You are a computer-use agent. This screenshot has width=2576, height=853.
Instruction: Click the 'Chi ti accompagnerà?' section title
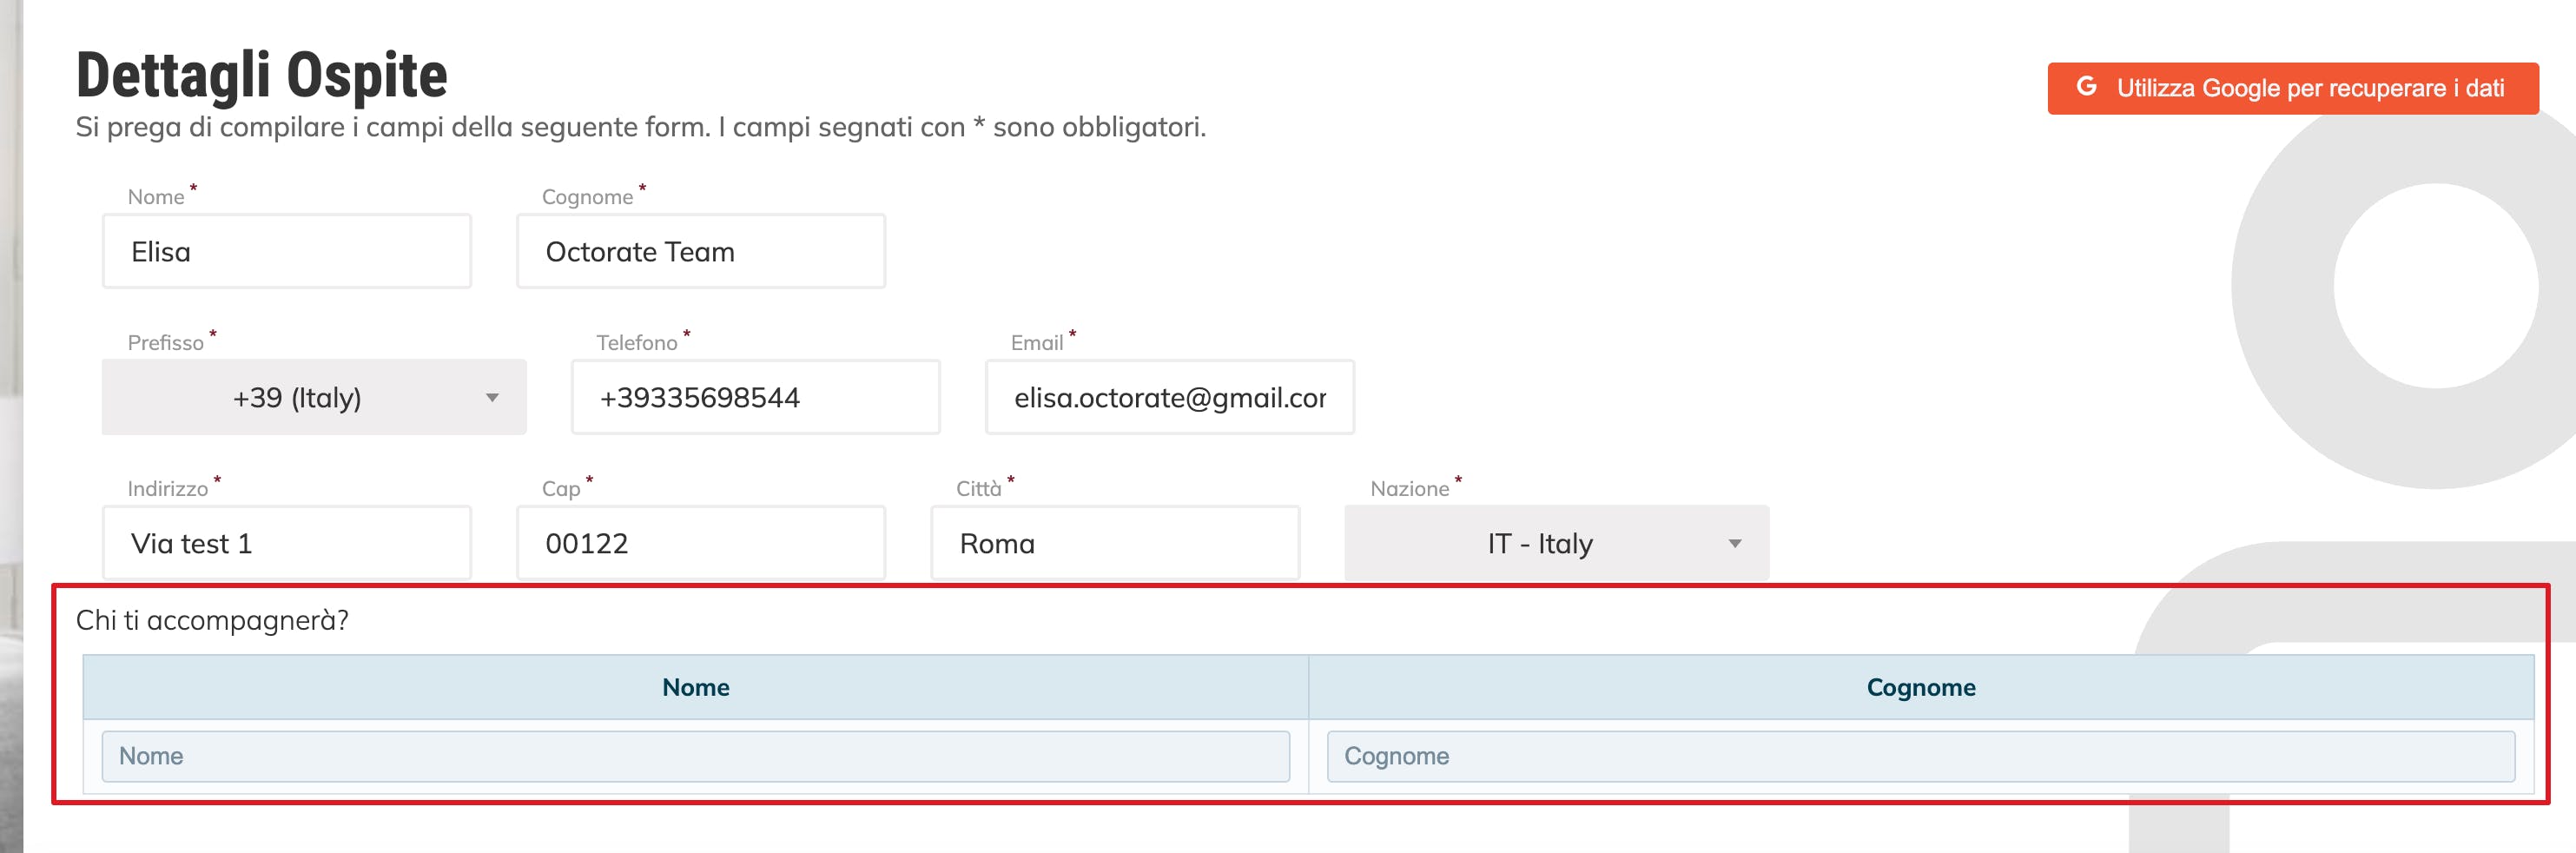(x=212, y=621)
